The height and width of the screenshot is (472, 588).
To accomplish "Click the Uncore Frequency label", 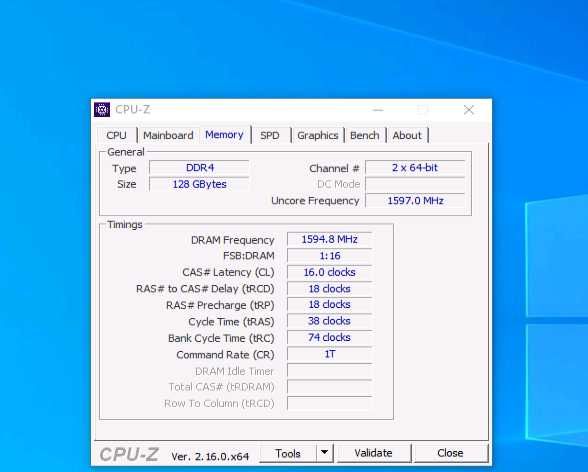I will (315, 201).
